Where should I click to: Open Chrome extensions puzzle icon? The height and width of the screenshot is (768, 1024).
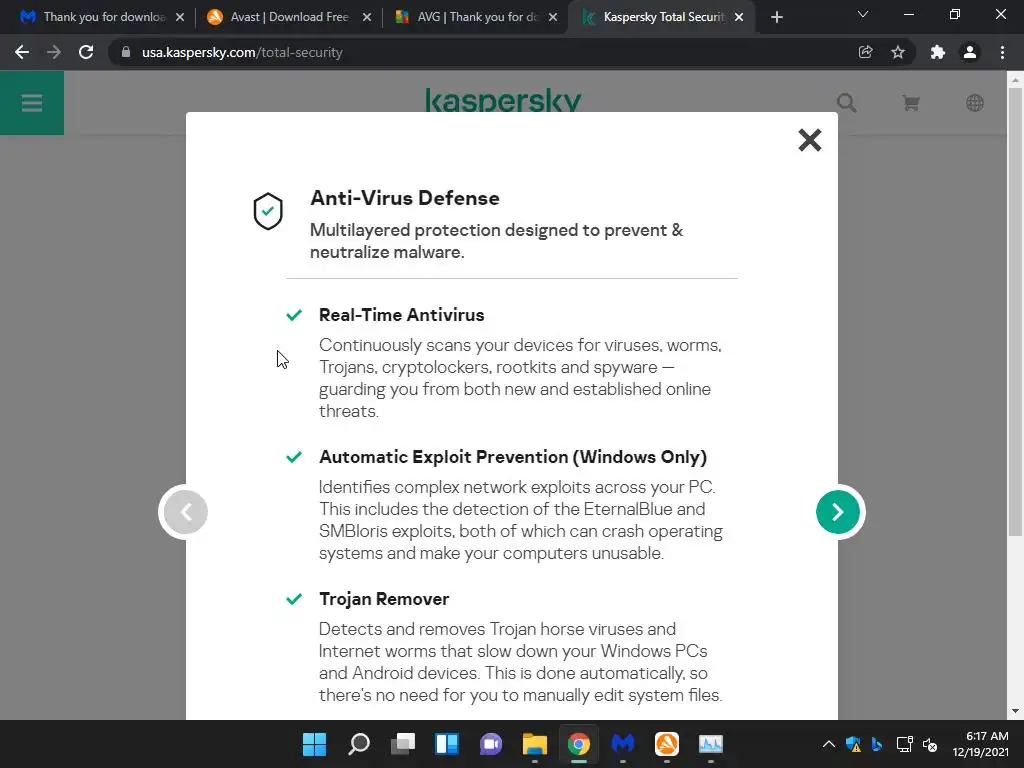coord(938,52)
